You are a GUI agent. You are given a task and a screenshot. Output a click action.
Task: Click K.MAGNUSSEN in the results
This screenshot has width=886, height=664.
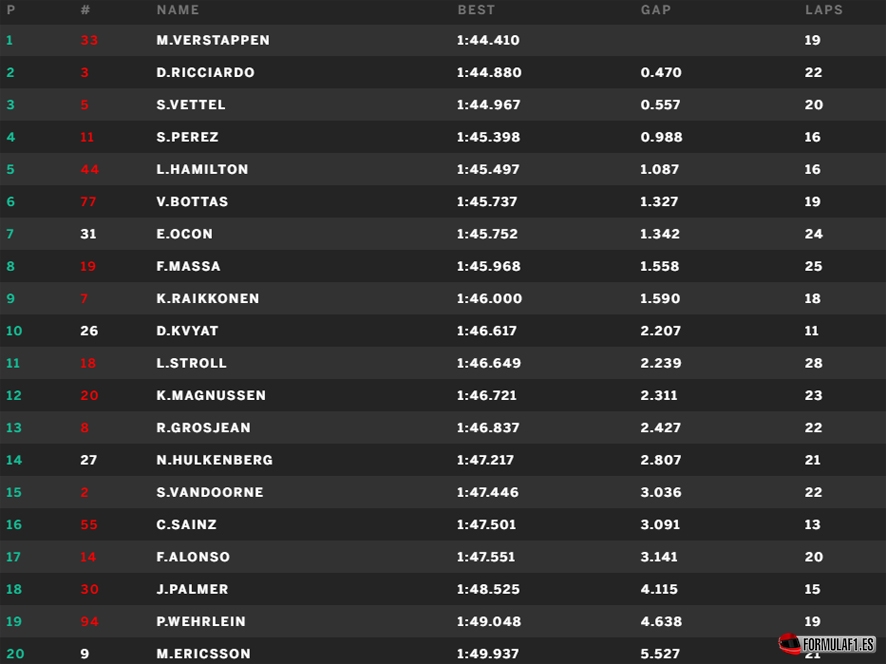tap(211, 395)
